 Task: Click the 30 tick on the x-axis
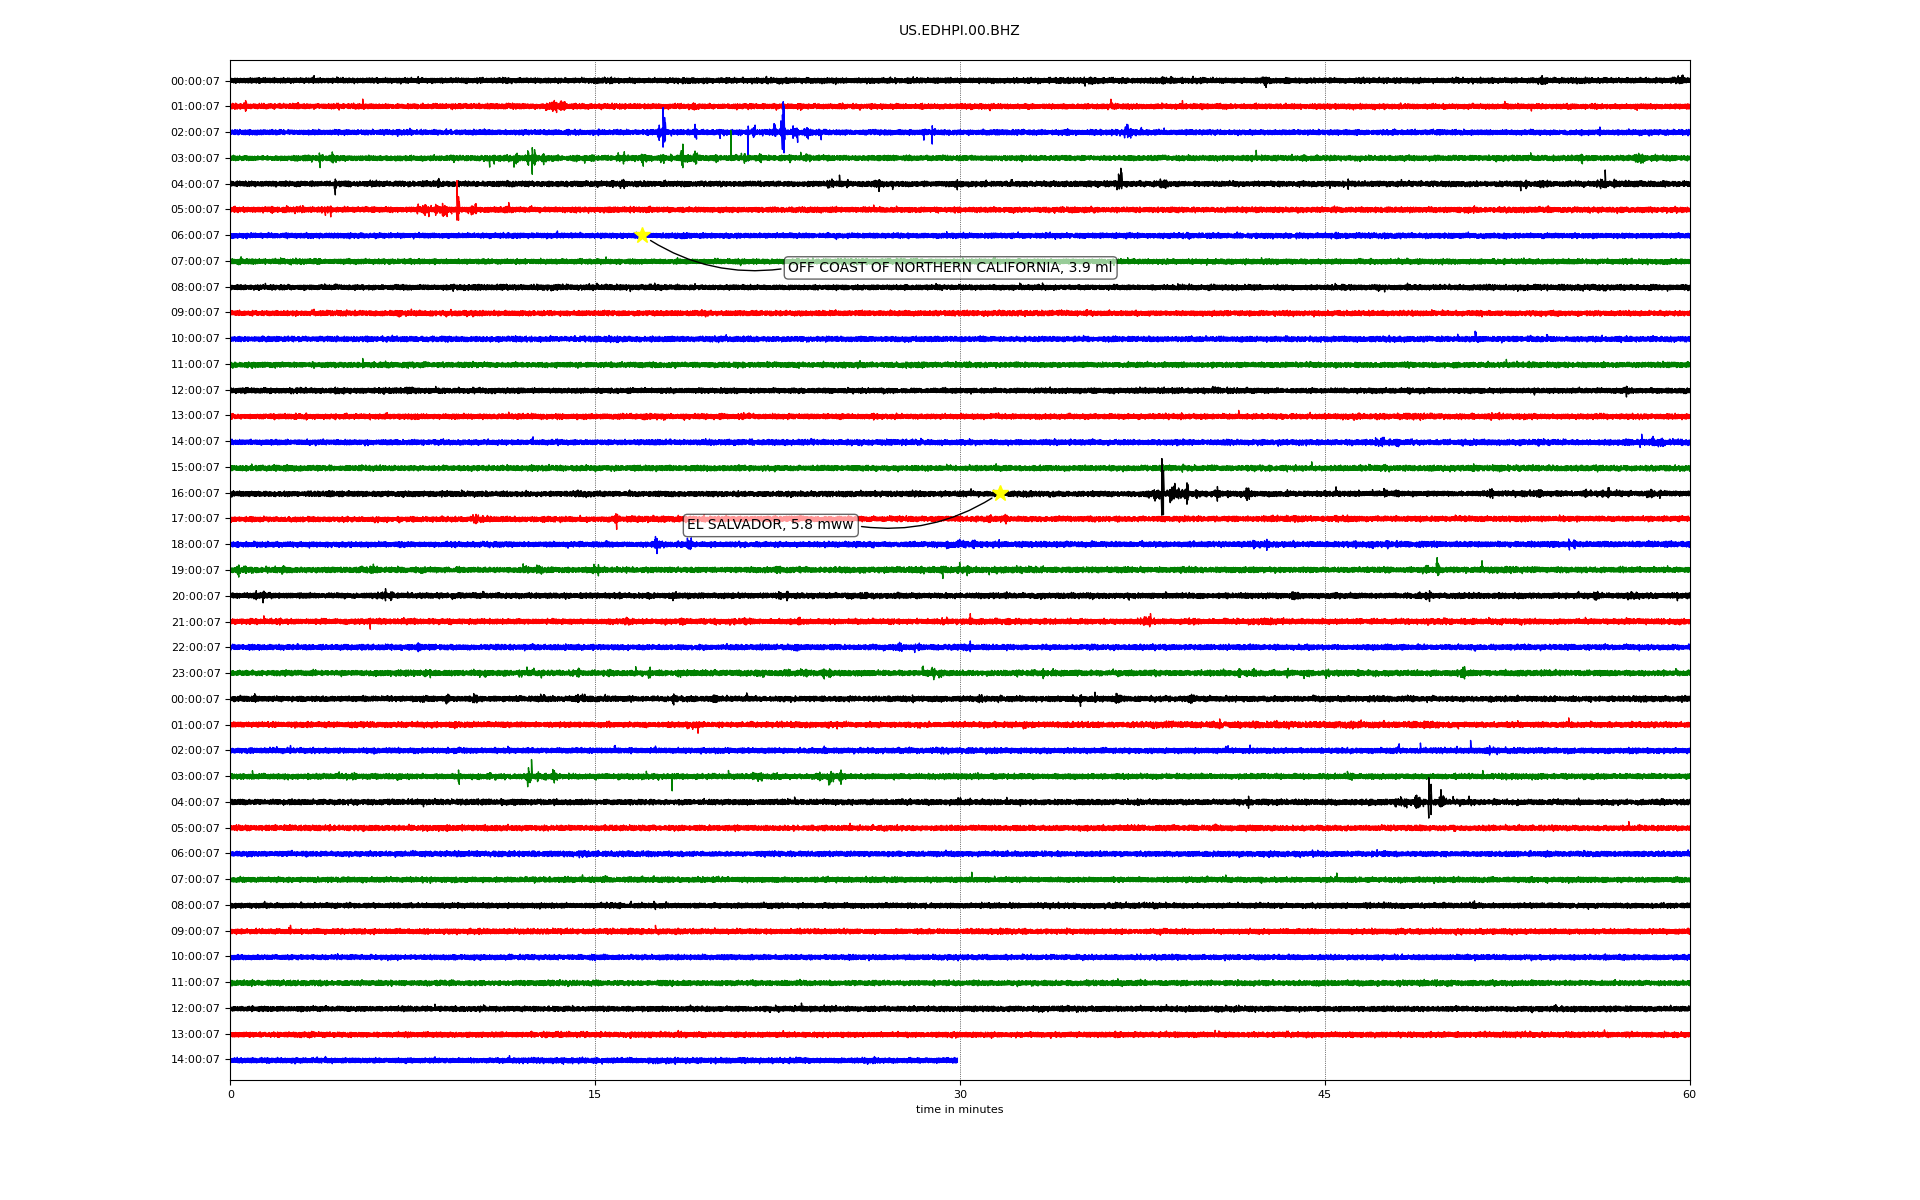pos(960,1094)
